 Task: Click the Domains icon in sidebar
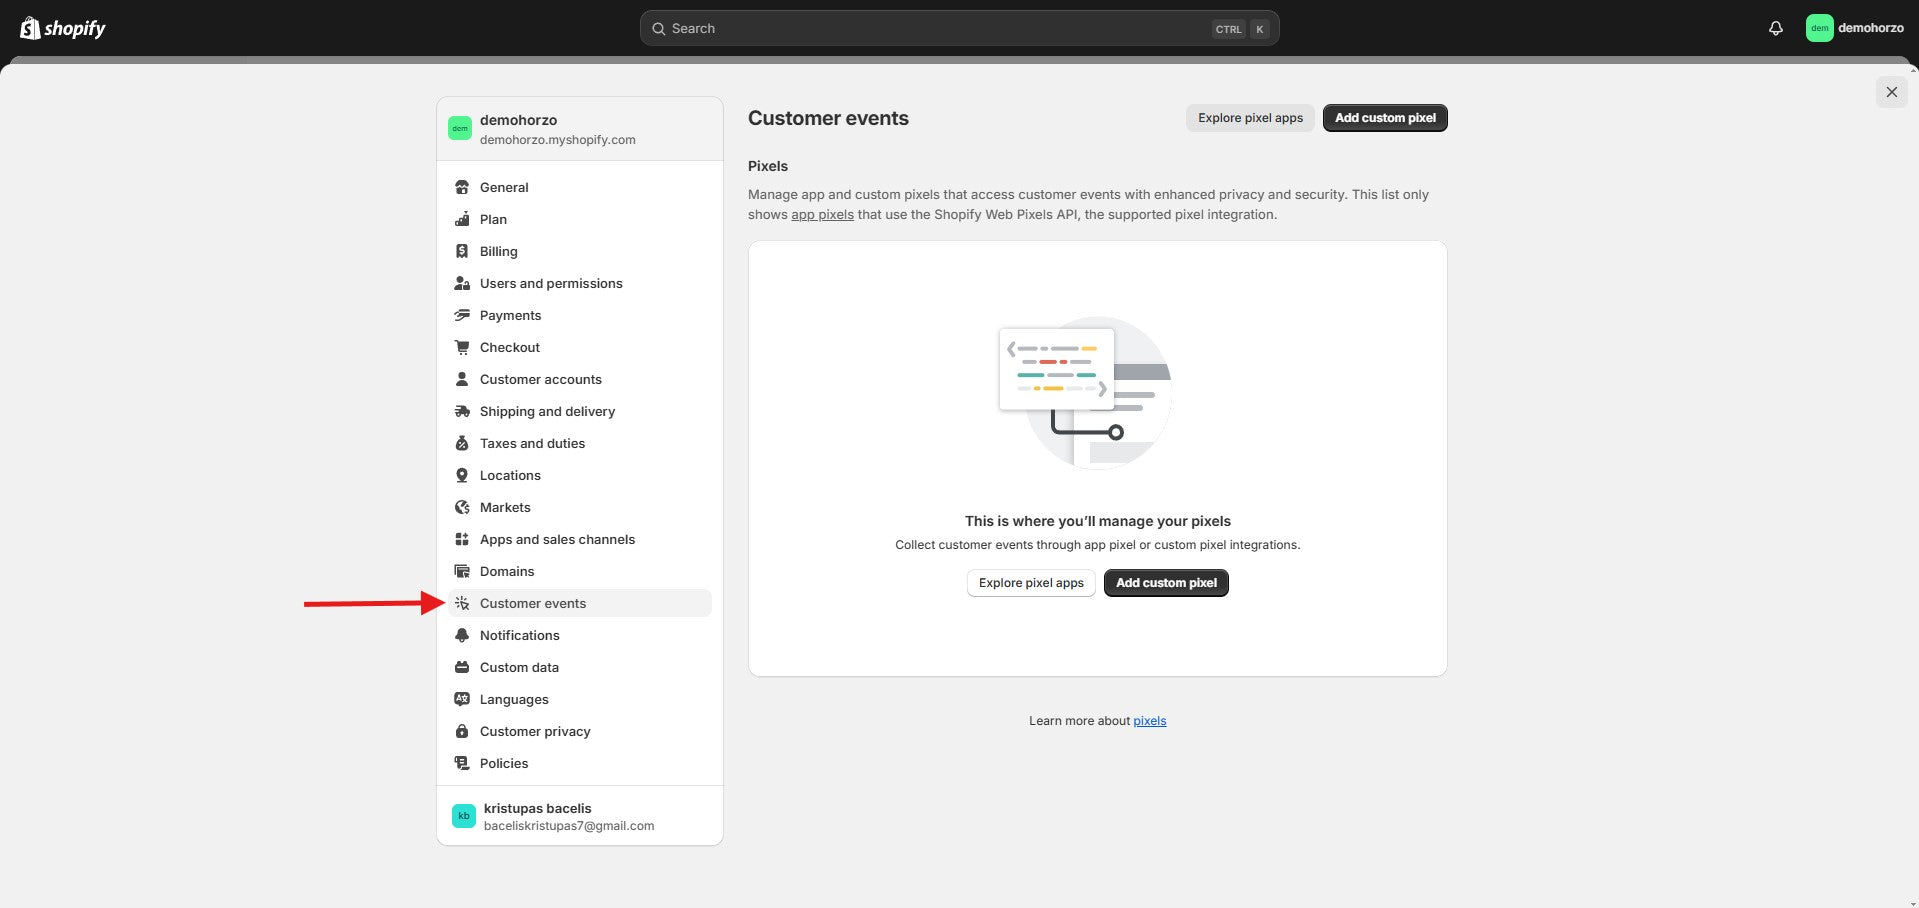click(x=462, y=571)
